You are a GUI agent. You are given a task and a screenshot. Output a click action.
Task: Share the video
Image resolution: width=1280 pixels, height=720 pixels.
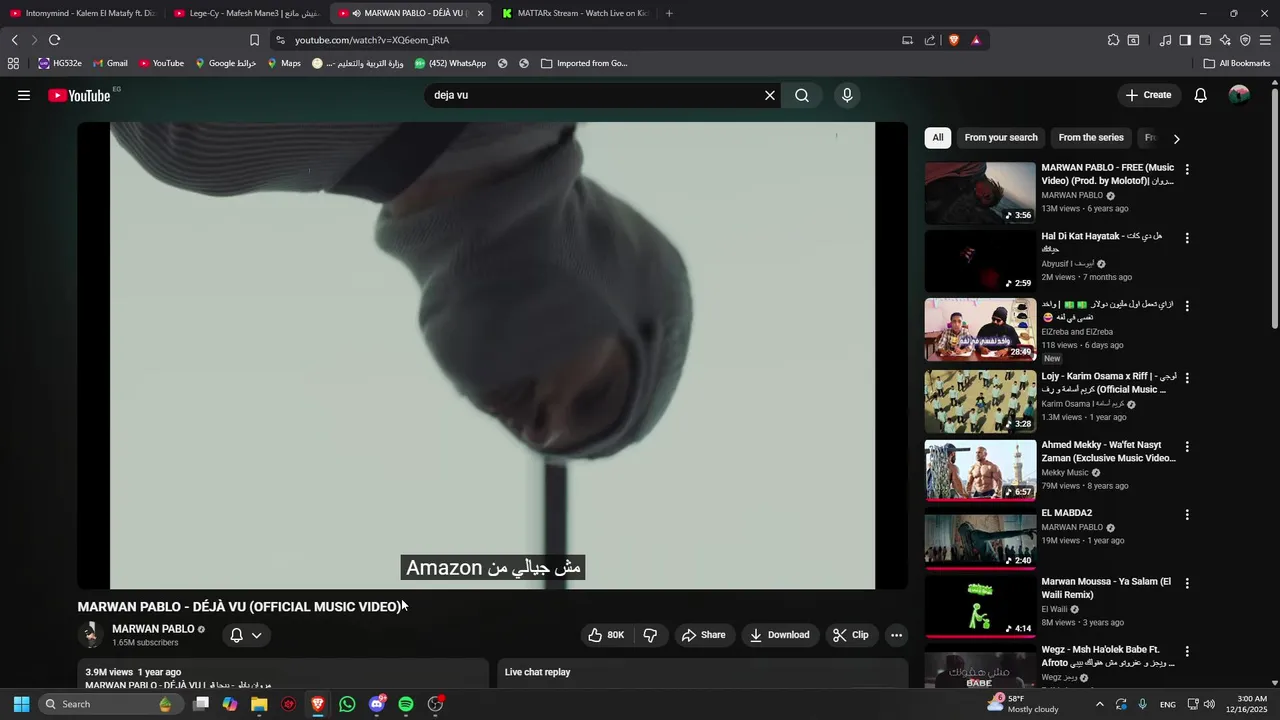click(703, 635)
